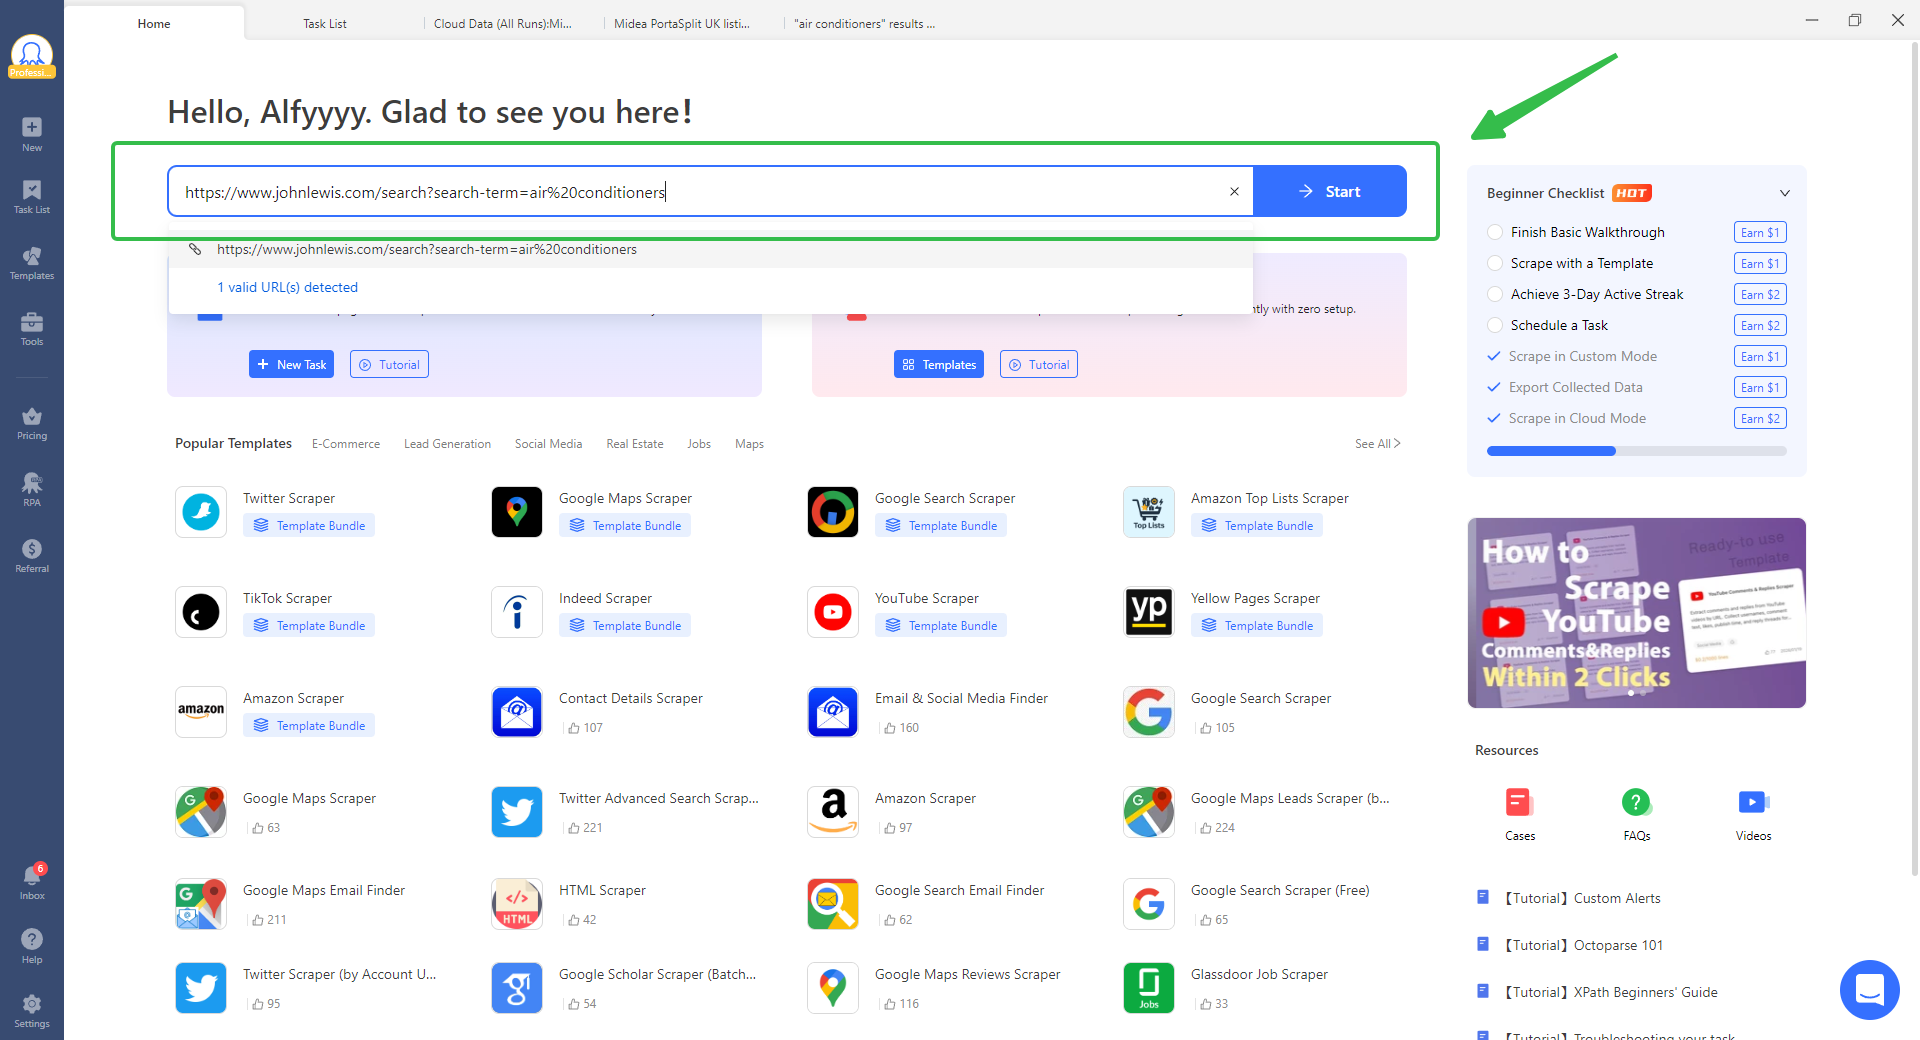
Task: Open the FAQs resource icon
Action: tap(1637, 802)
